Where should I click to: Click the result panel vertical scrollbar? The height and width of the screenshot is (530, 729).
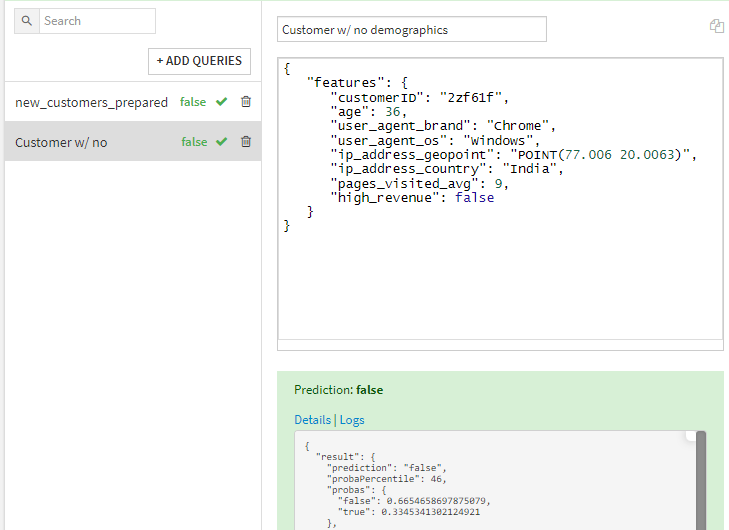coord(701,481)
